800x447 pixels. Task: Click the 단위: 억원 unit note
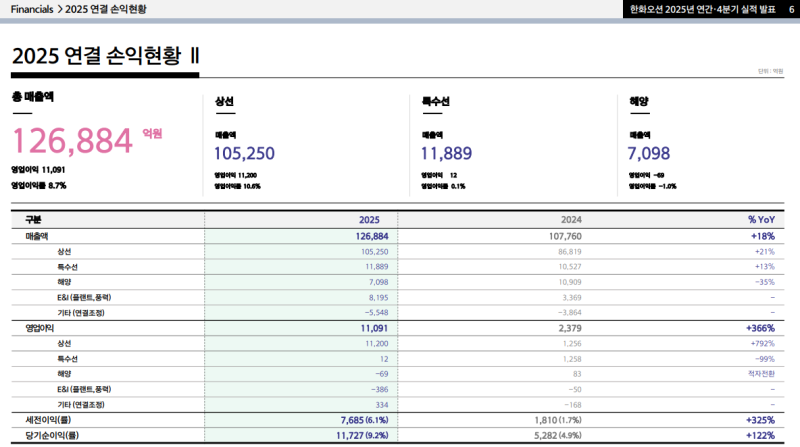coord(770,71)
